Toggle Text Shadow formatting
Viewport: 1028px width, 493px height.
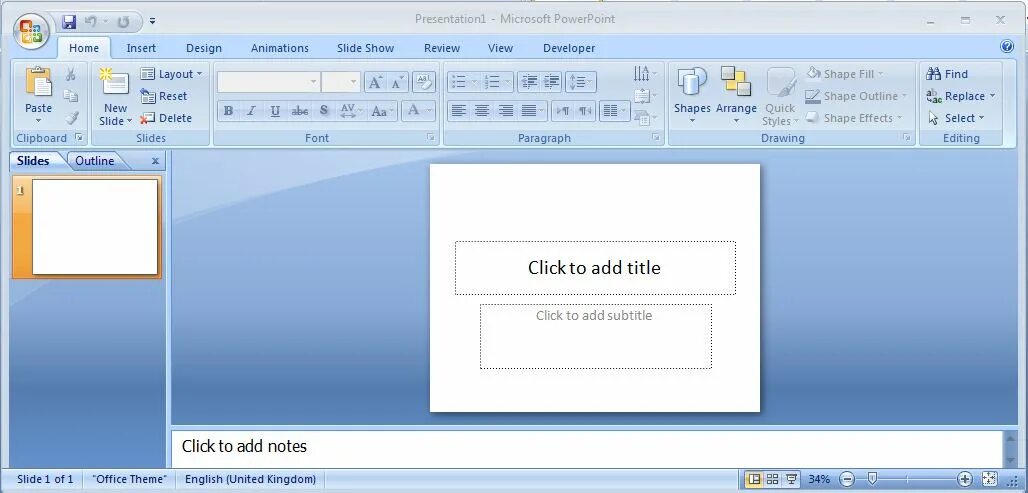[x=323, y=111]
